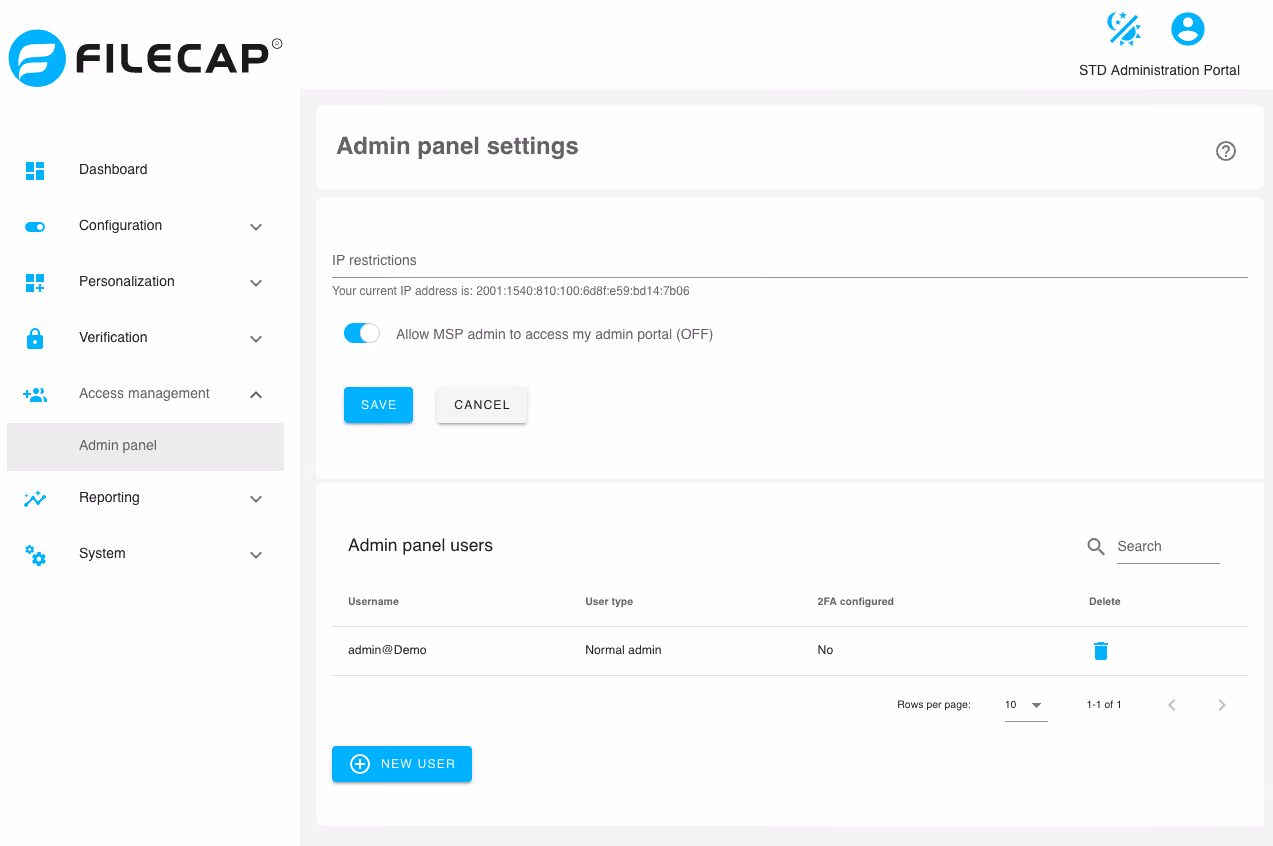Toggle Allow MSP admin access switch
1273x846 pixels.
tap(362, 334)
